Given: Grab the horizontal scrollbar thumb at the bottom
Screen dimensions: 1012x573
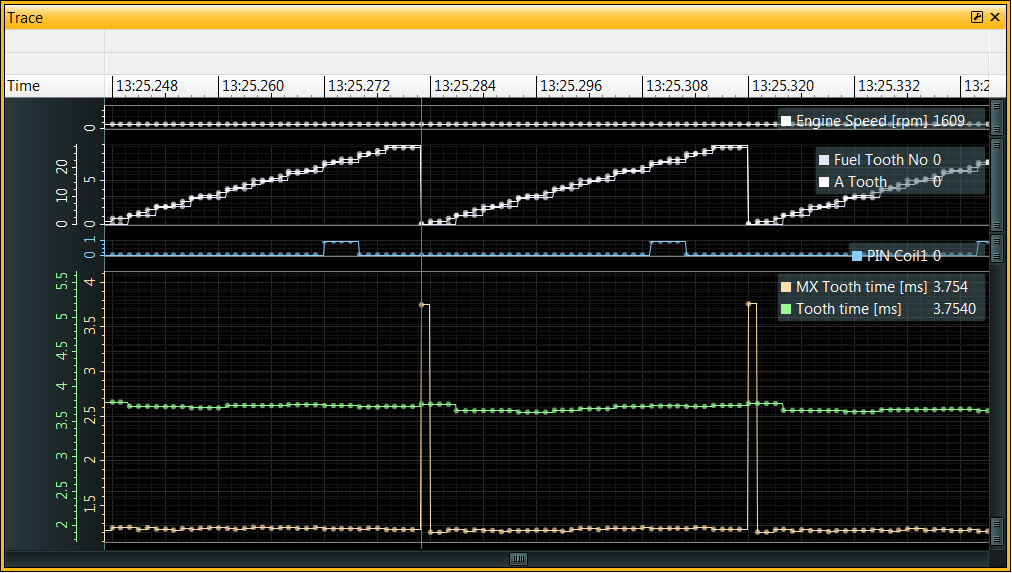Looking at the screenshot, I should tap(518, 559).
